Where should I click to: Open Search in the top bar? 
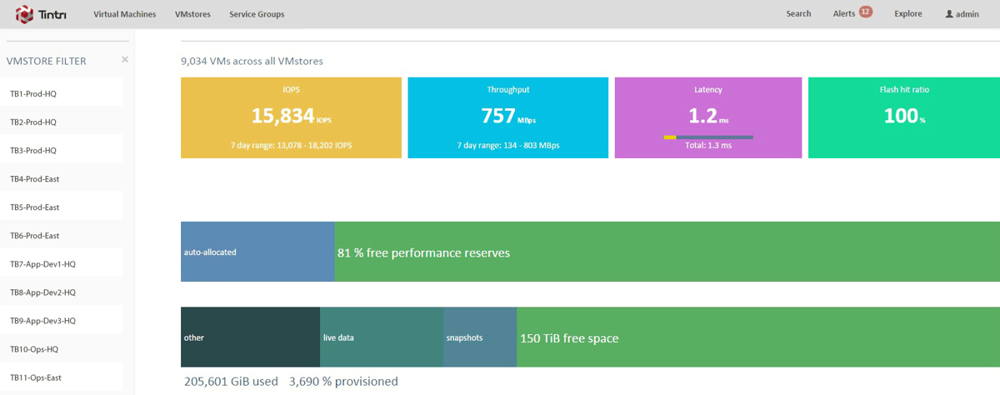point(798,14)
